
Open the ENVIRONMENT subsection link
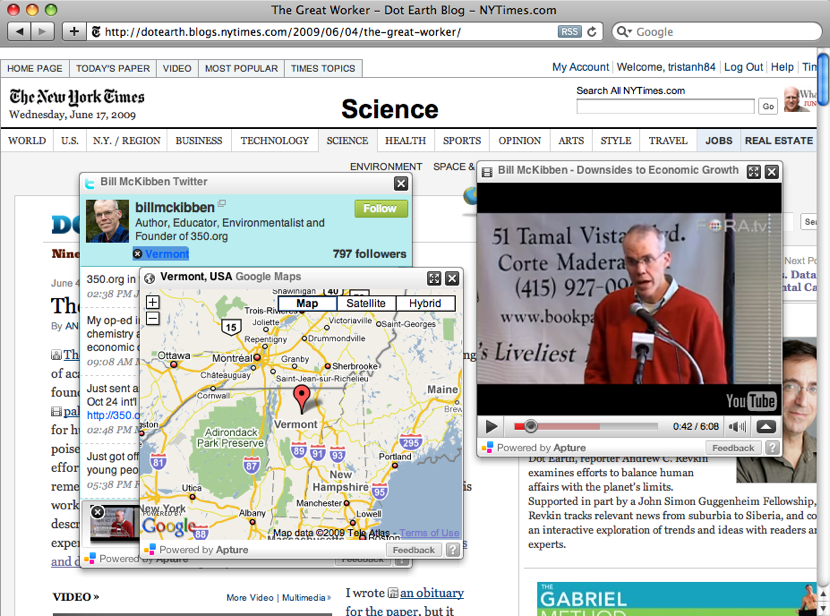(x=386, y=167)
